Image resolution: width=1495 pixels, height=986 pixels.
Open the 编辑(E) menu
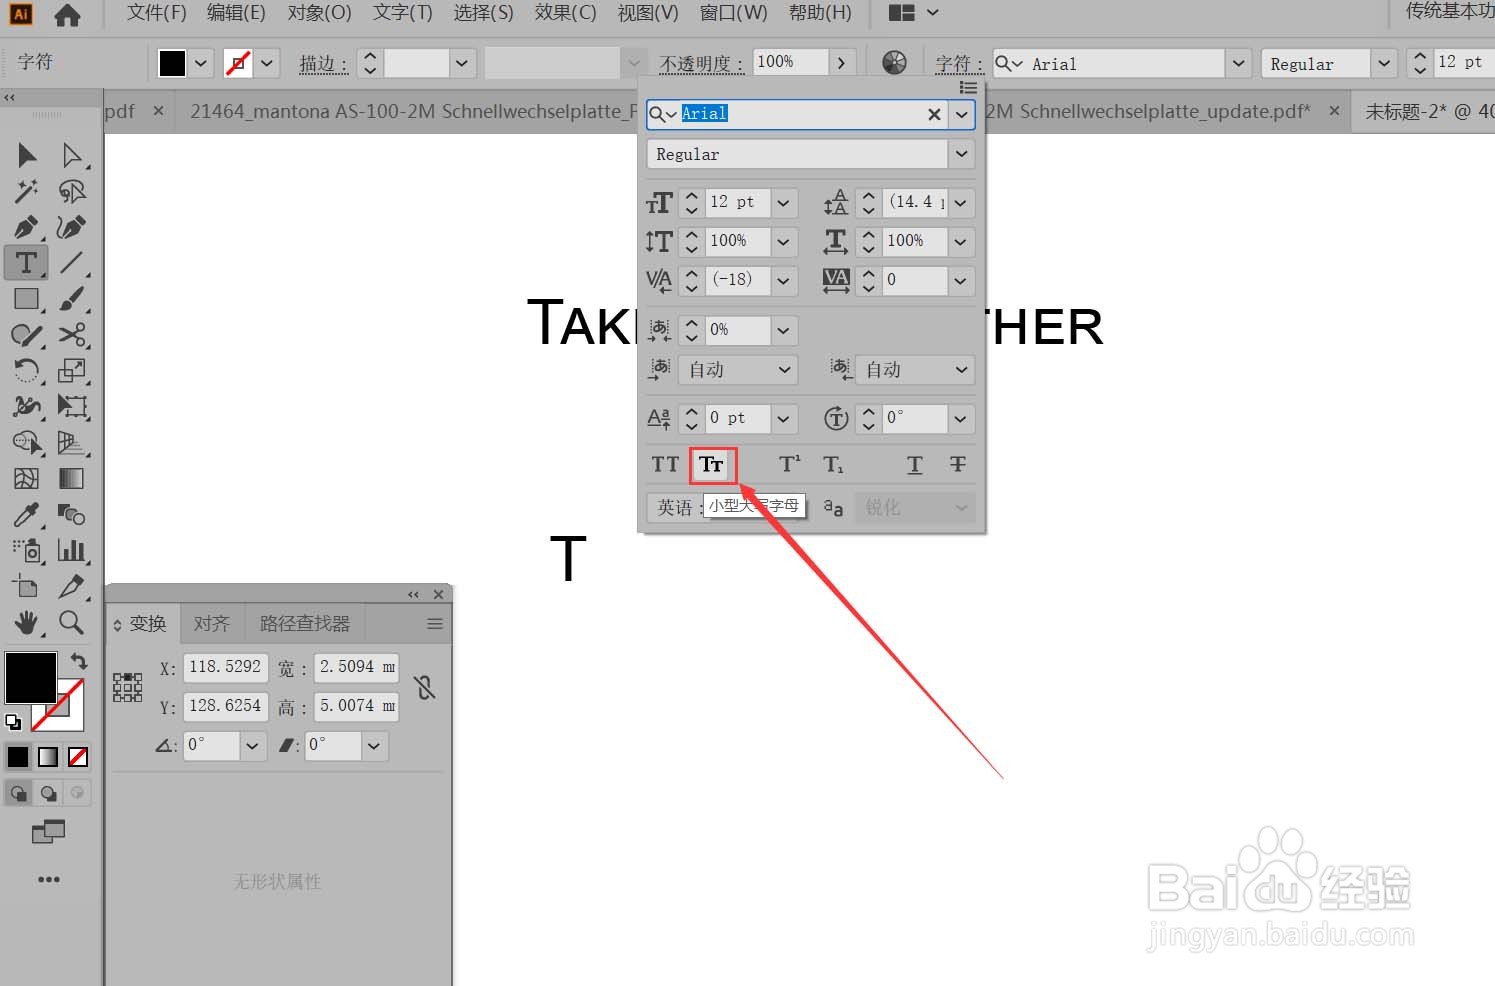[x=236, y=13]
